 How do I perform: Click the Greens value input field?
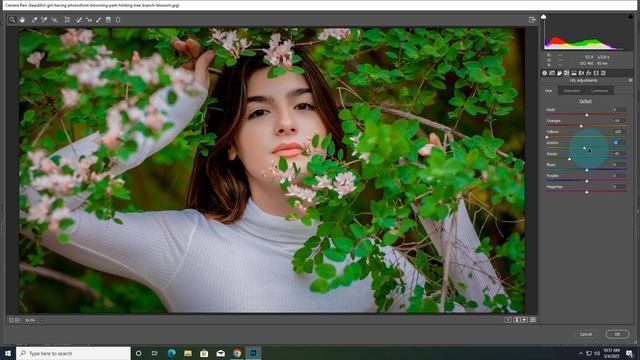click(x=618, y=142)
